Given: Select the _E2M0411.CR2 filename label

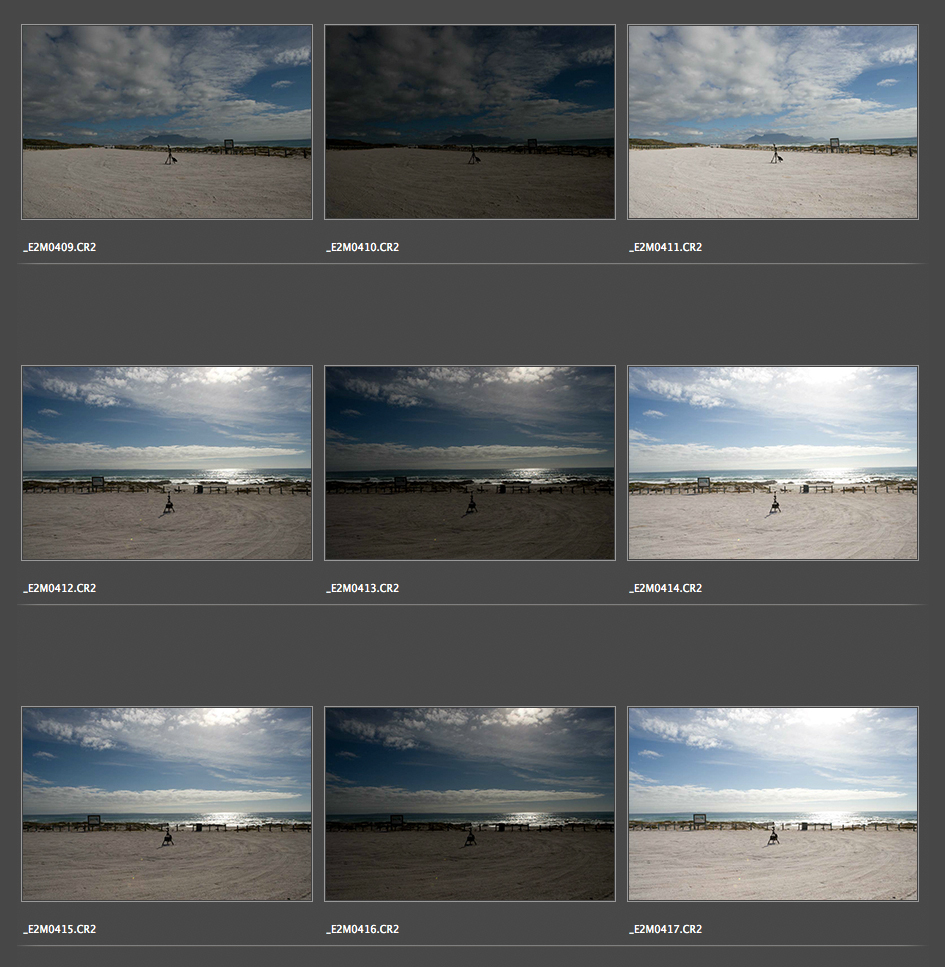Looking at the screenshot, I should coord(666,247).
